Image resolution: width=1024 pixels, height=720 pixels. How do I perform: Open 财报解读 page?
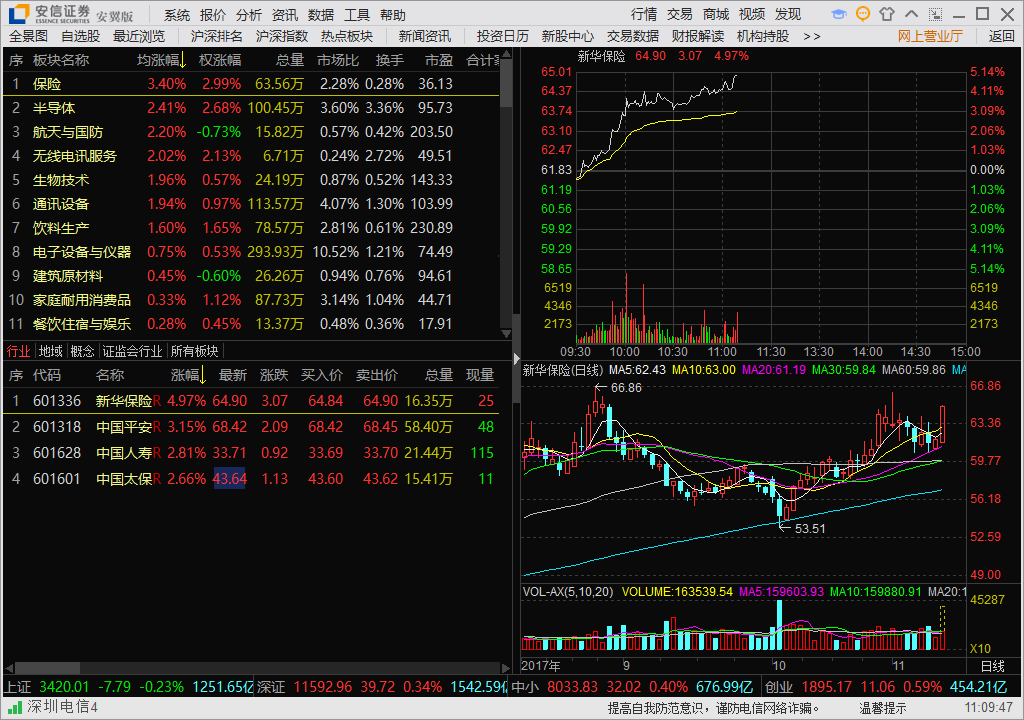click(x=697, y=37)
